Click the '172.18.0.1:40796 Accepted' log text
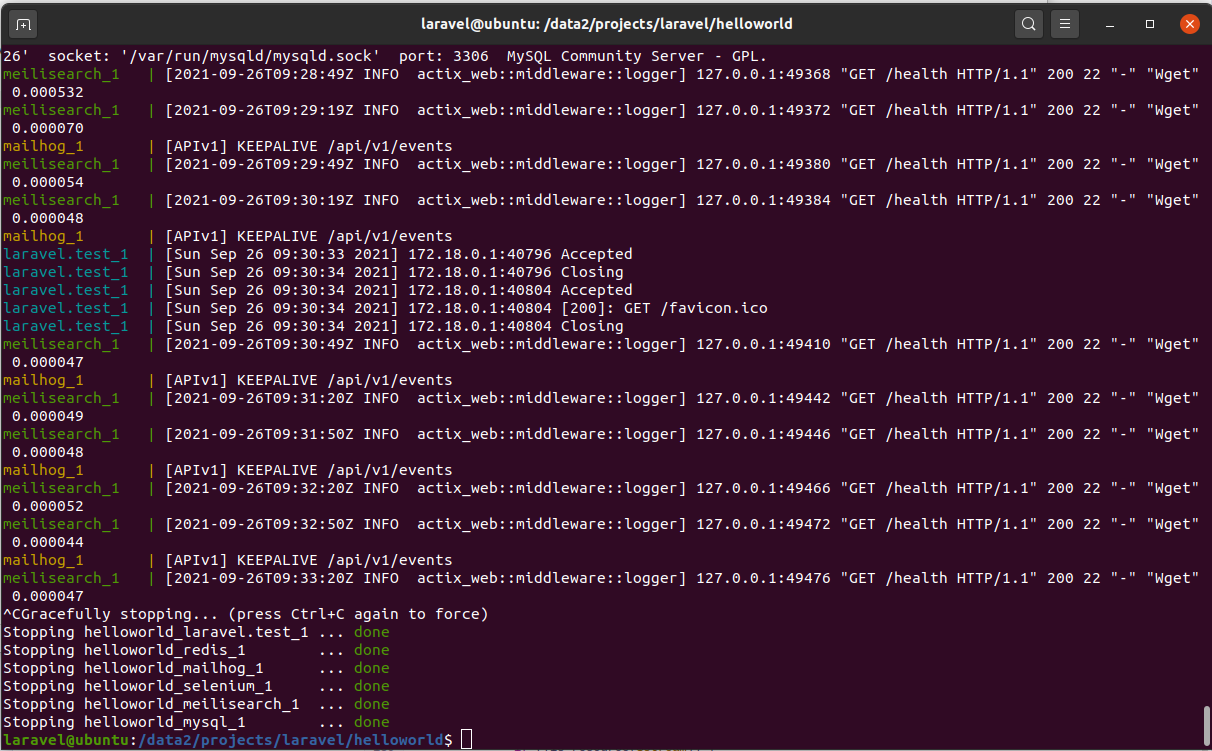1212x751 pixels. (520, 254)
